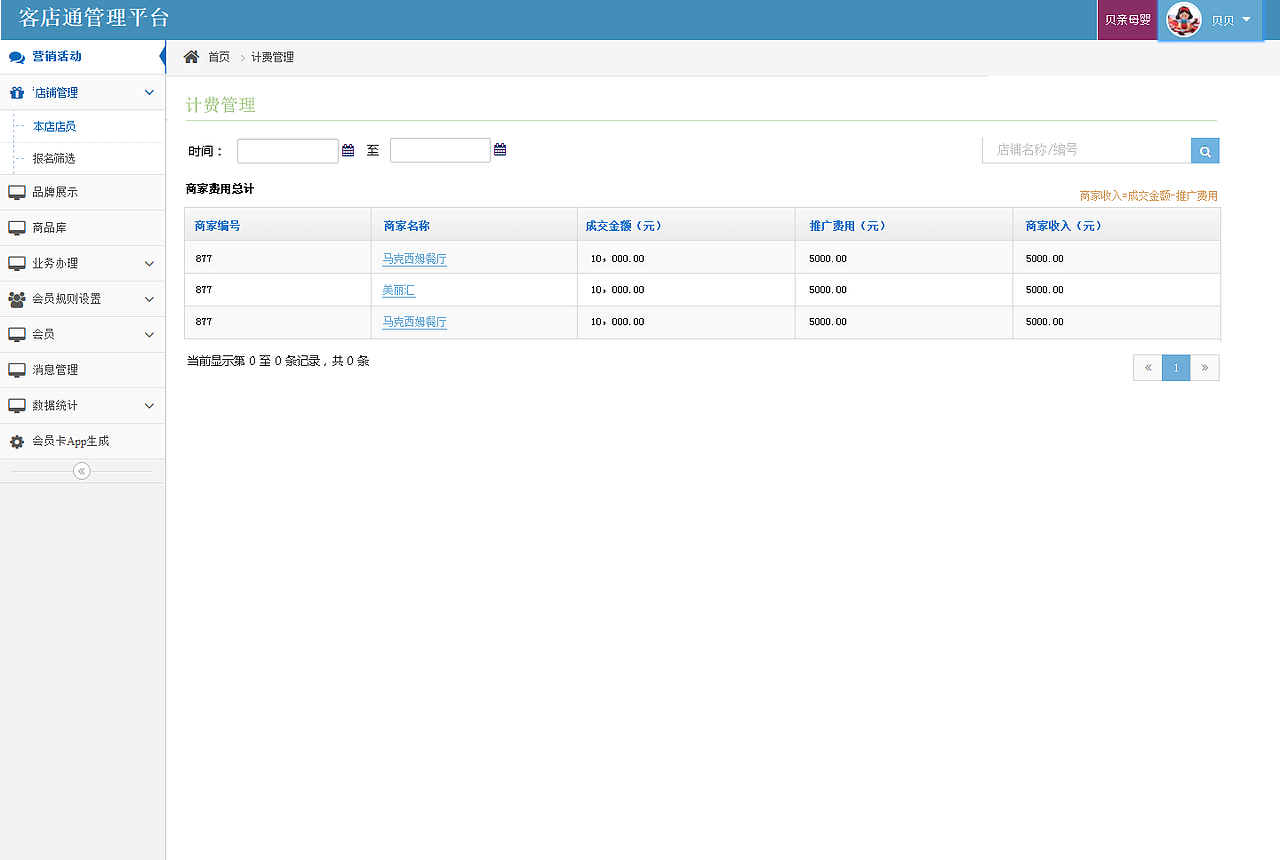Click 会员规则设置 people icon

pyautogui.click(x=16, y=299)
